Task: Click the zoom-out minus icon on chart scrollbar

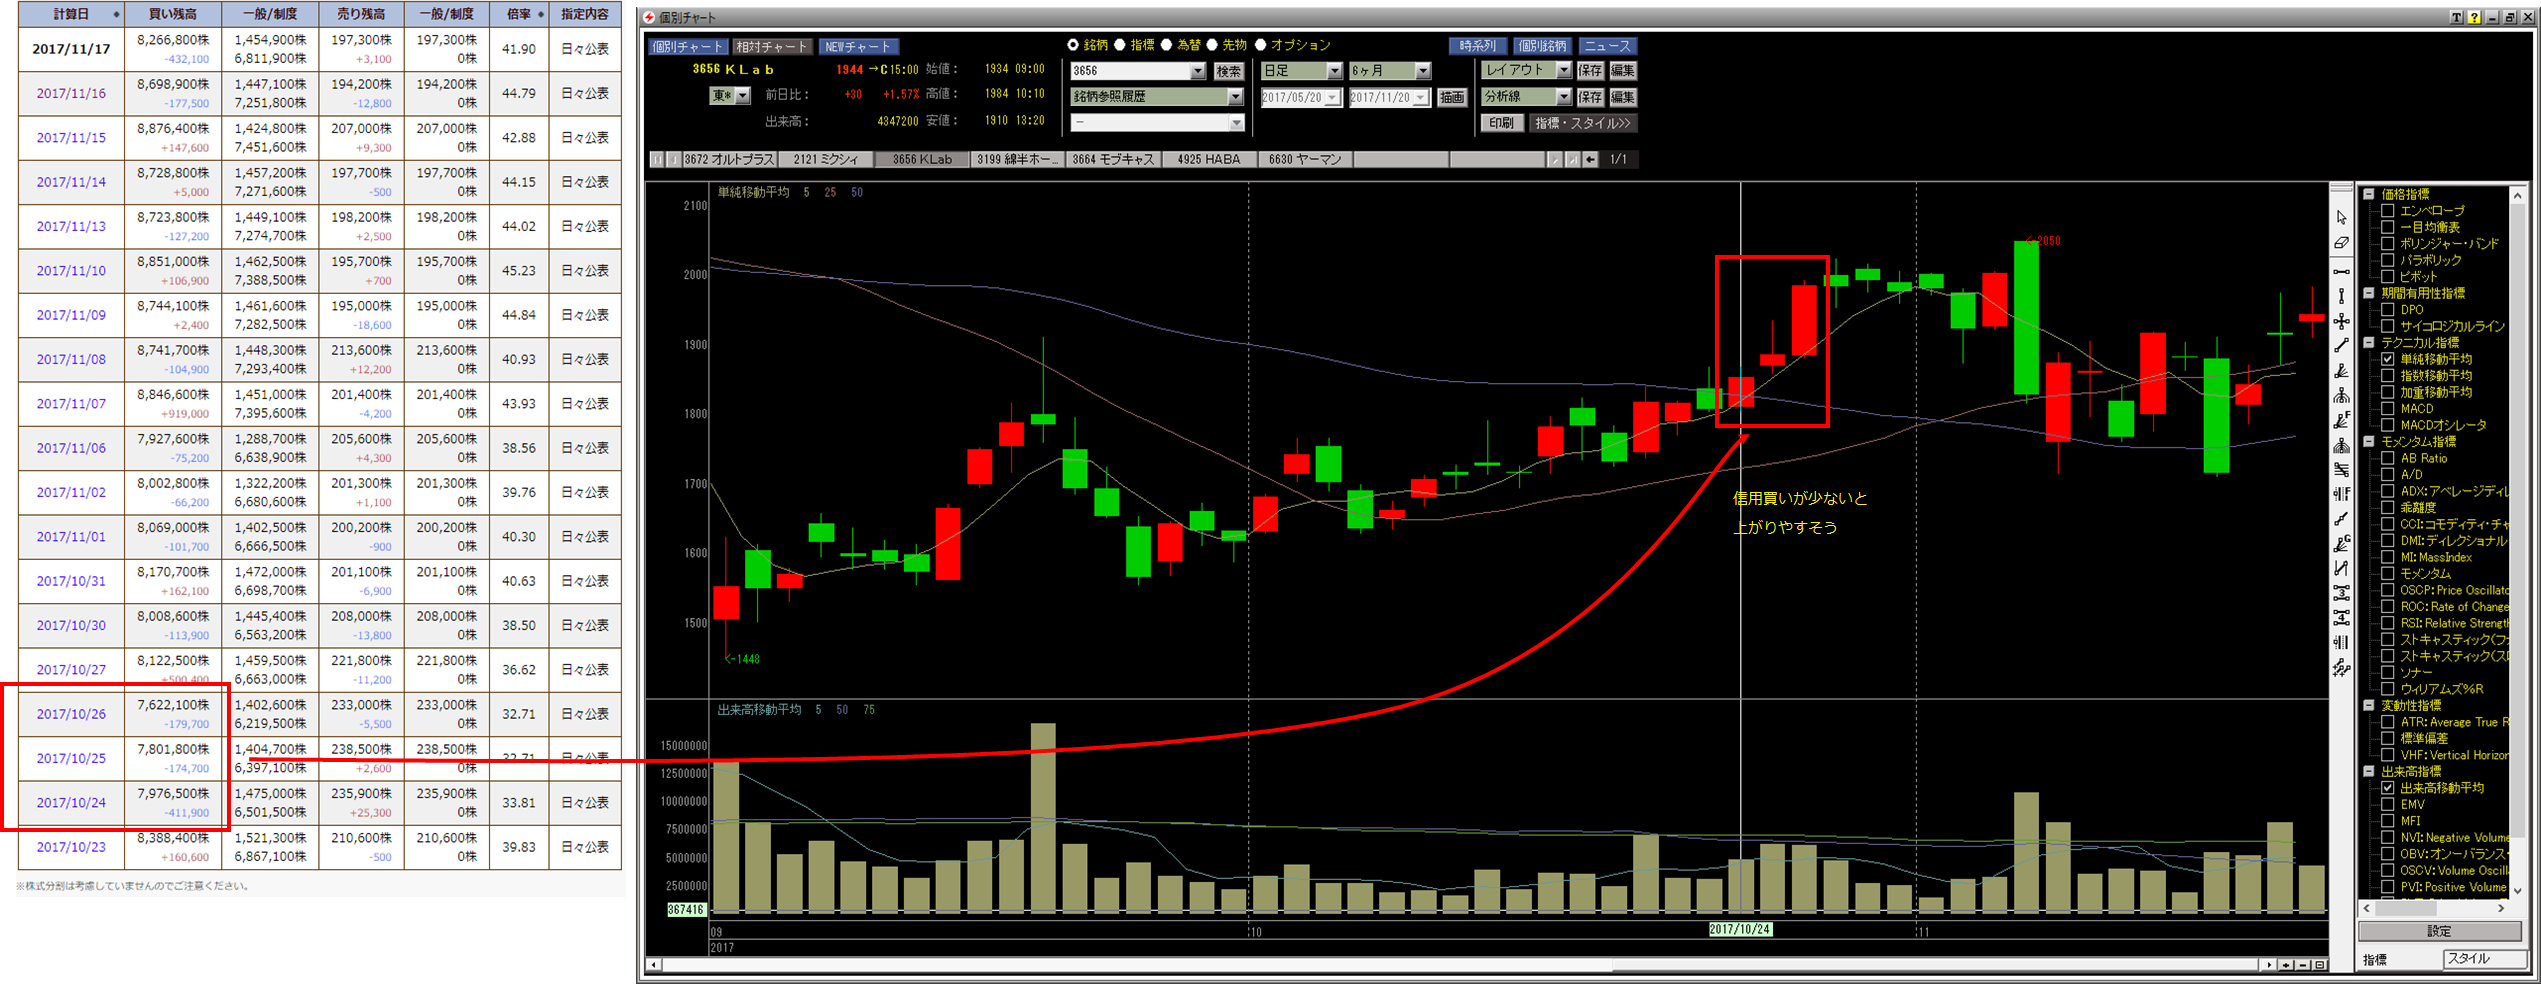Action: click(x=2303, y=965)
